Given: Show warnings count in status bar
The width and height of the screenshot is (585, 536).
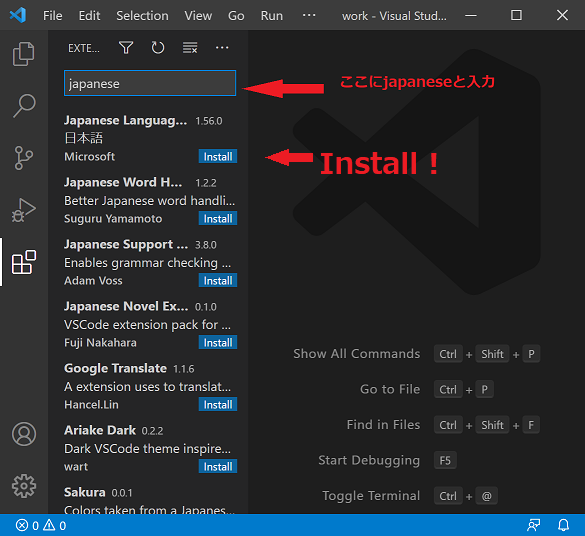Looking at the screenshot, I should click(x=55, y=525).
